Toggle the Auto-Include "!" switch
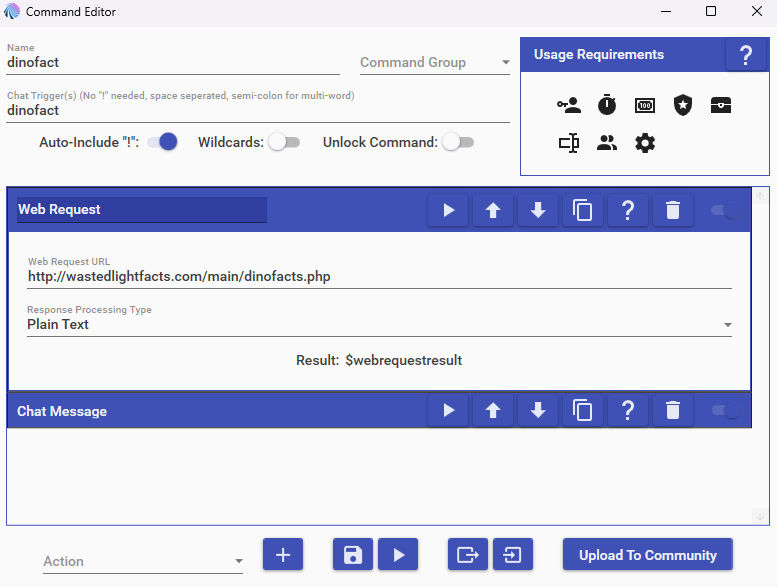This screenshot has width=777, height=587. (x=162, y=142)
